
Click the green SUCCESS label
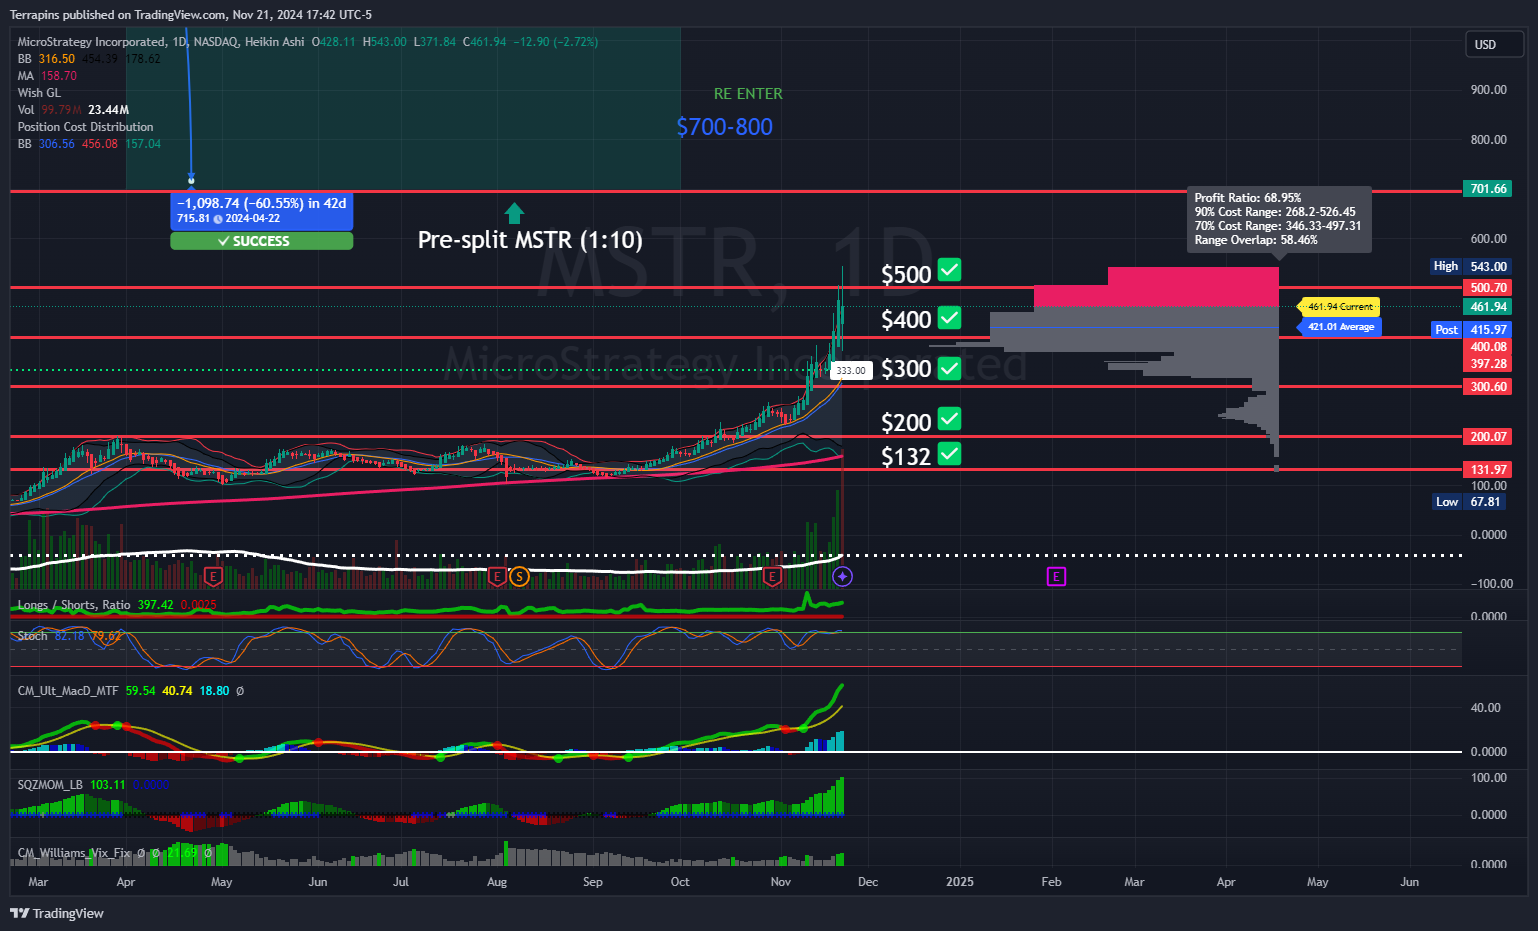point(261,241)
